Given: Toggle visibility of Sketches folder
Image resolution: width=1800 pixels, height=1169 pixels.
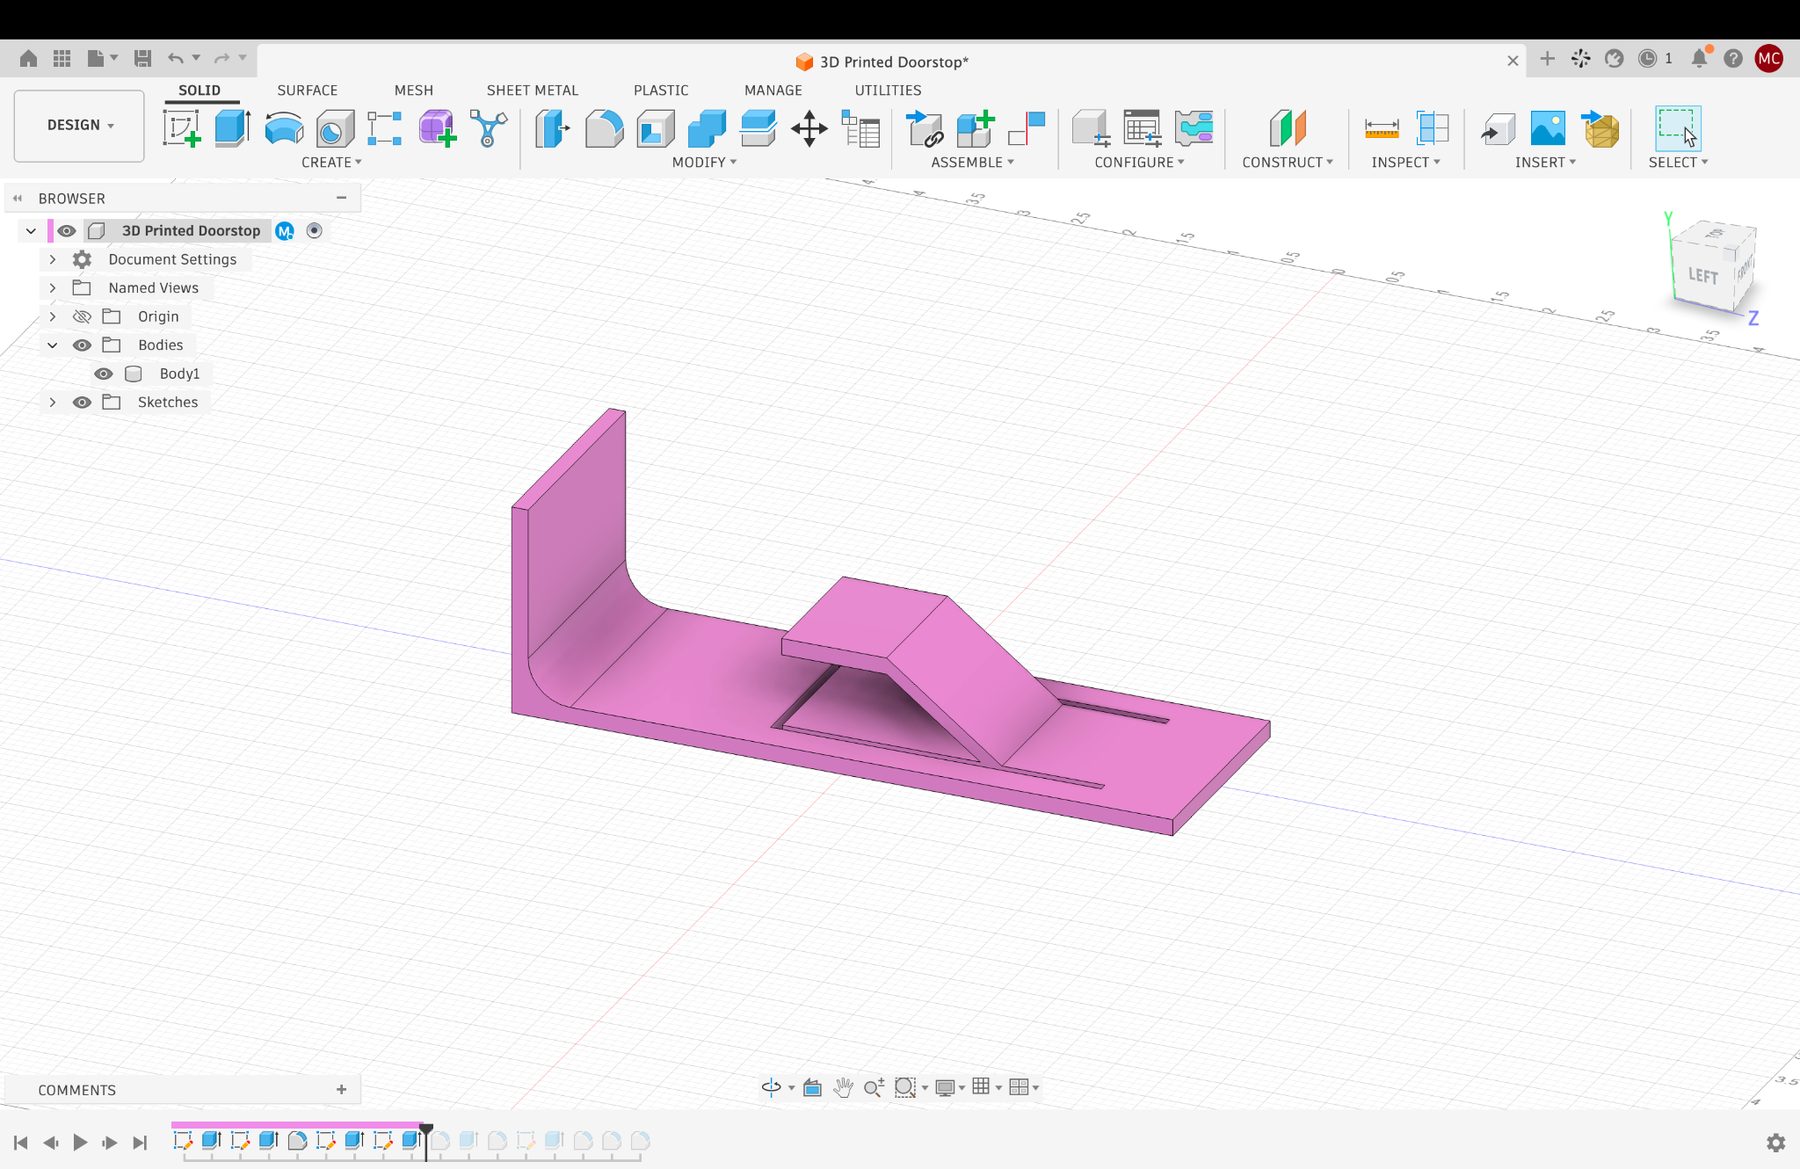Looking at the screenshot, I should tap(82, 402).
